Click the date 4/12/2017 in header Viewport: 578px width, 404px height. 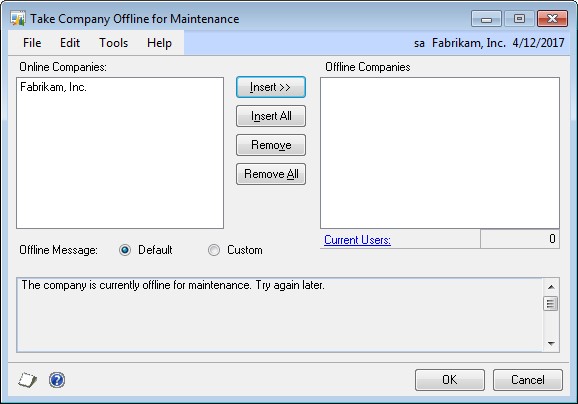coord(538,43)
